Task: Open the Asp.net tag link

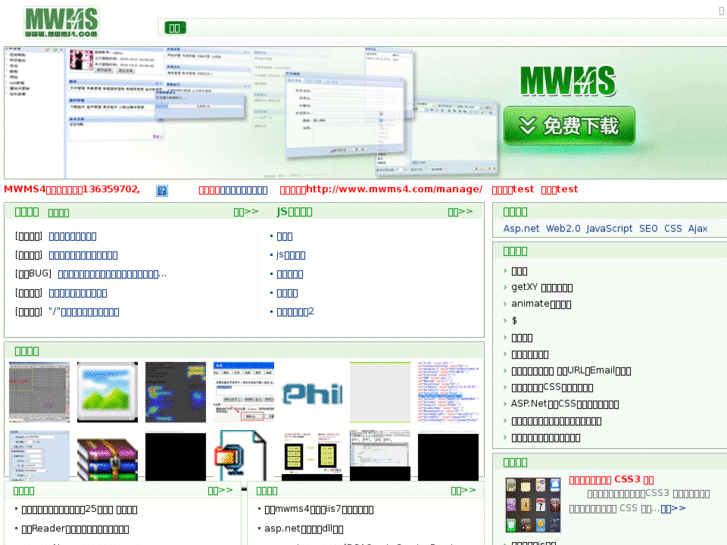Action: pyautogui.click(x=521, y=228)
